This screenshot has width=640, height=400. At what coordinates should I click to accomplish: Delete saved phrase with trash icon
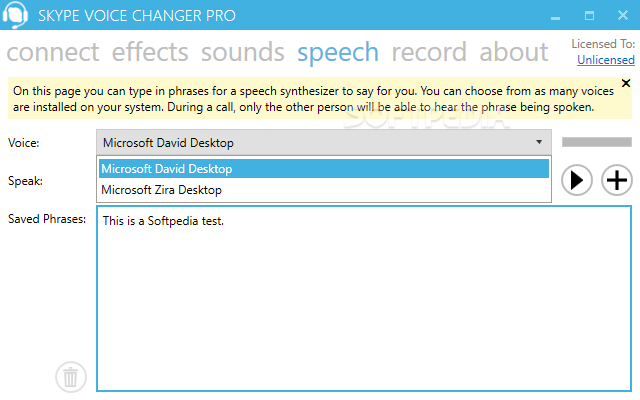click(x=71, y=377)
